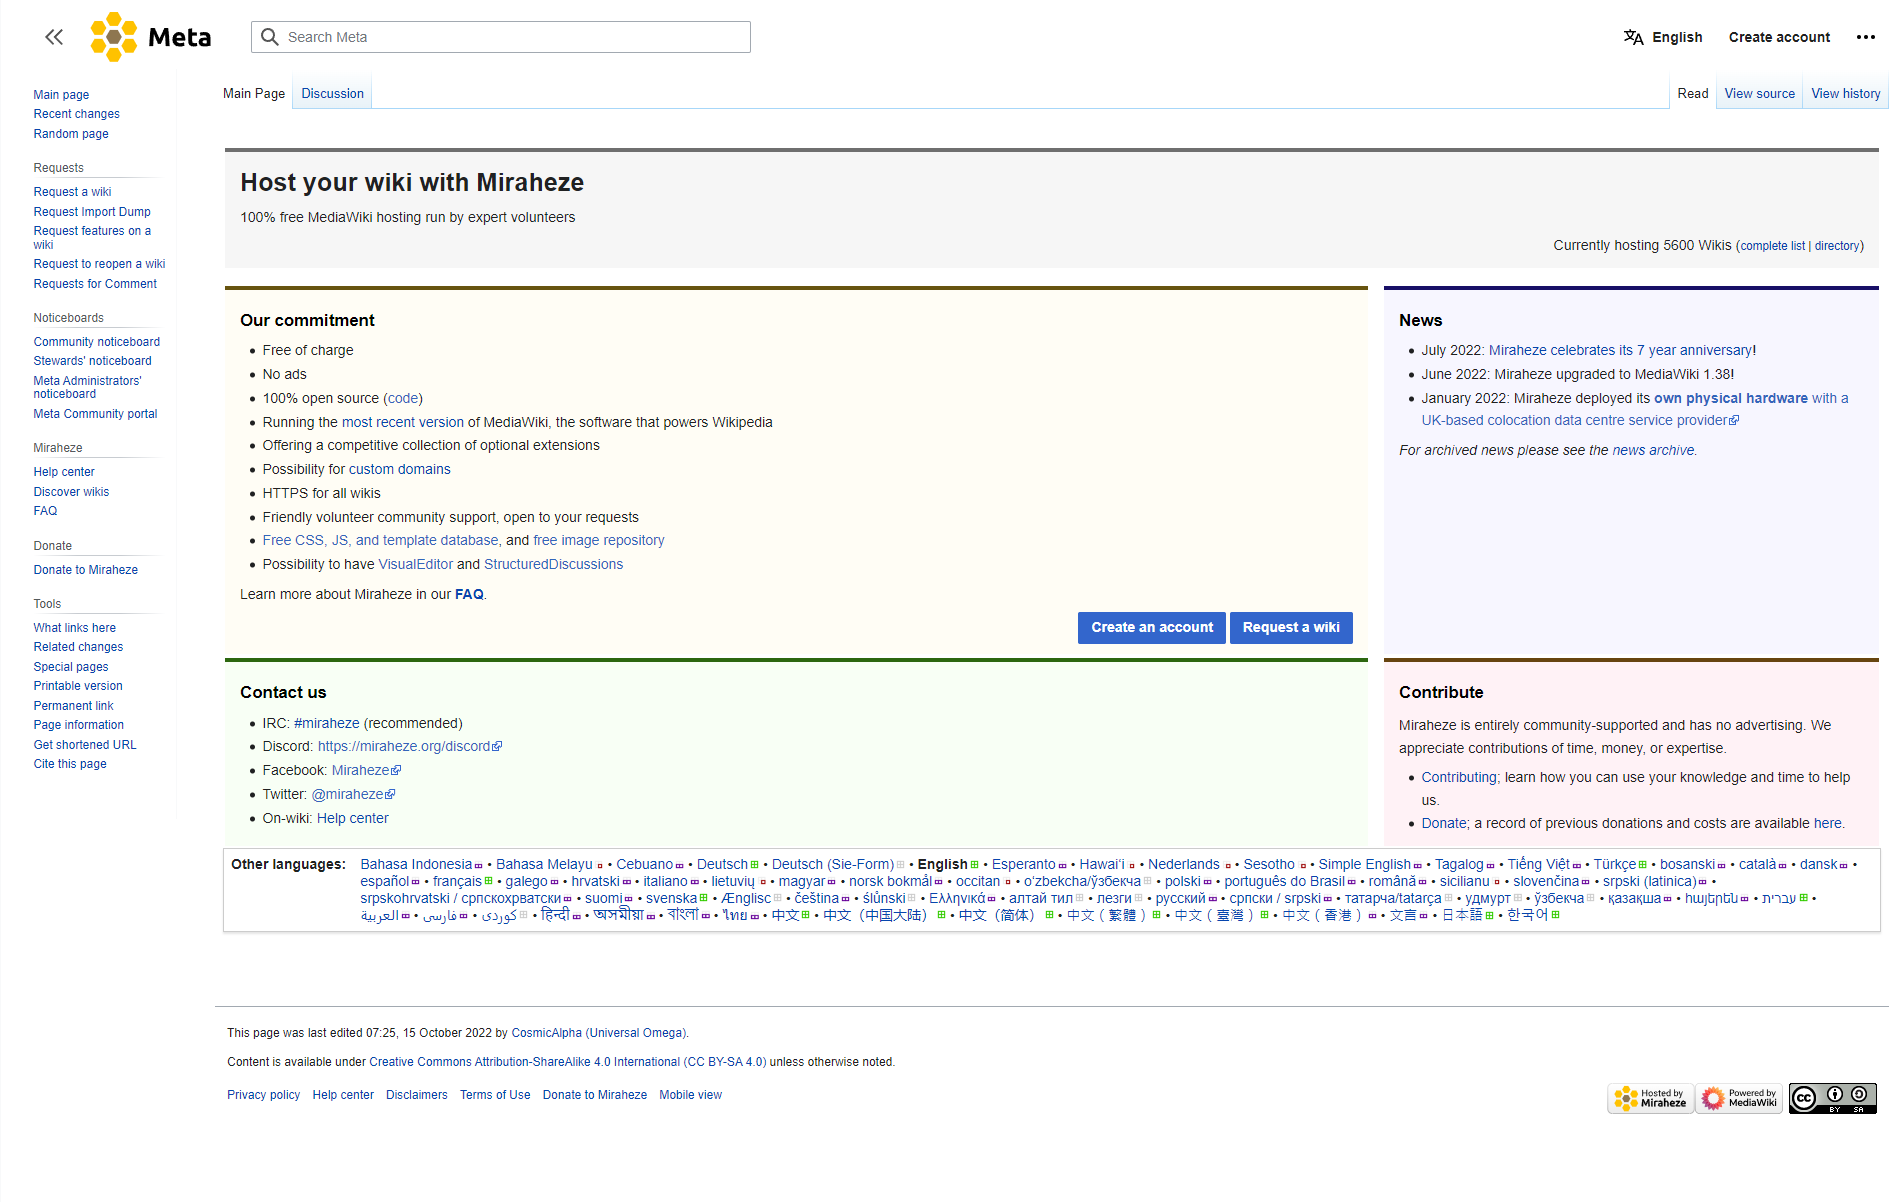This screenshot has width=1903, height=1202.
Task: Open the three-dots more options menu
Action: coord(1865,37)
